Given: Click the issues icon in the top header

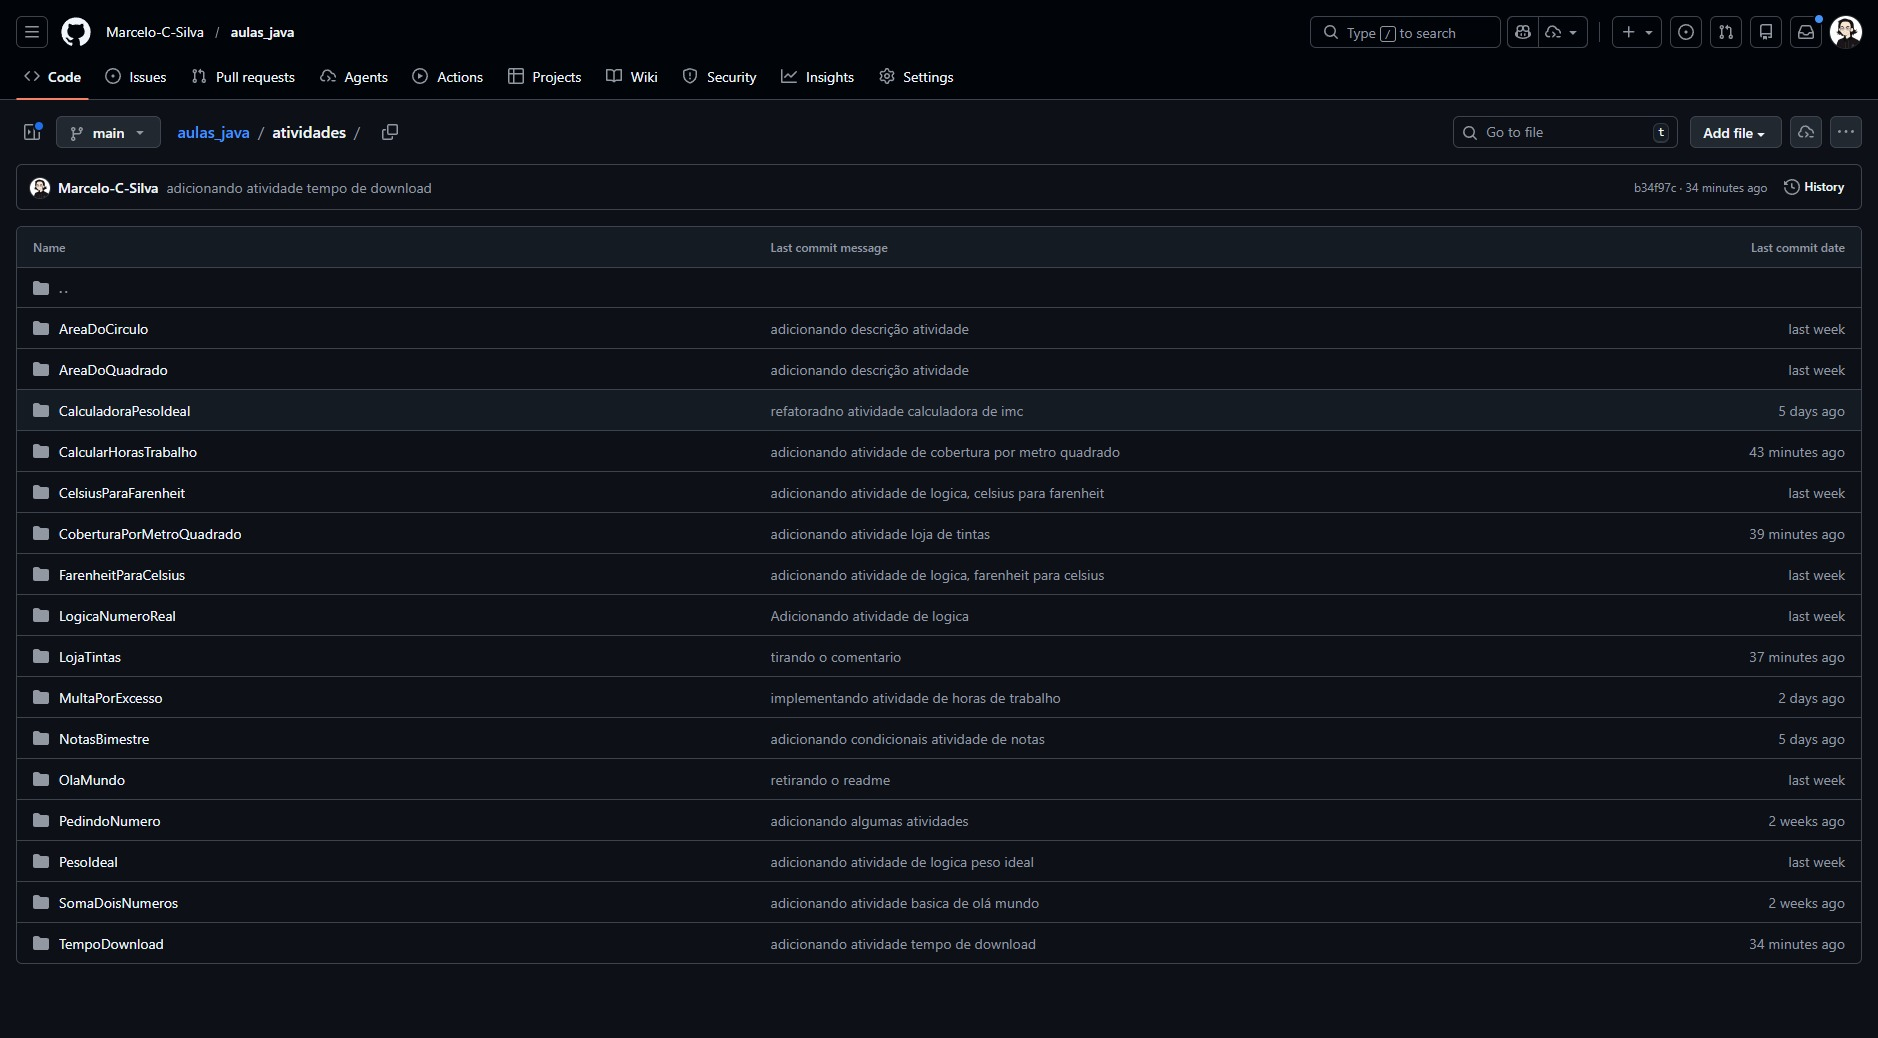Looking at the screenshot, I should tap(1686, 32).
